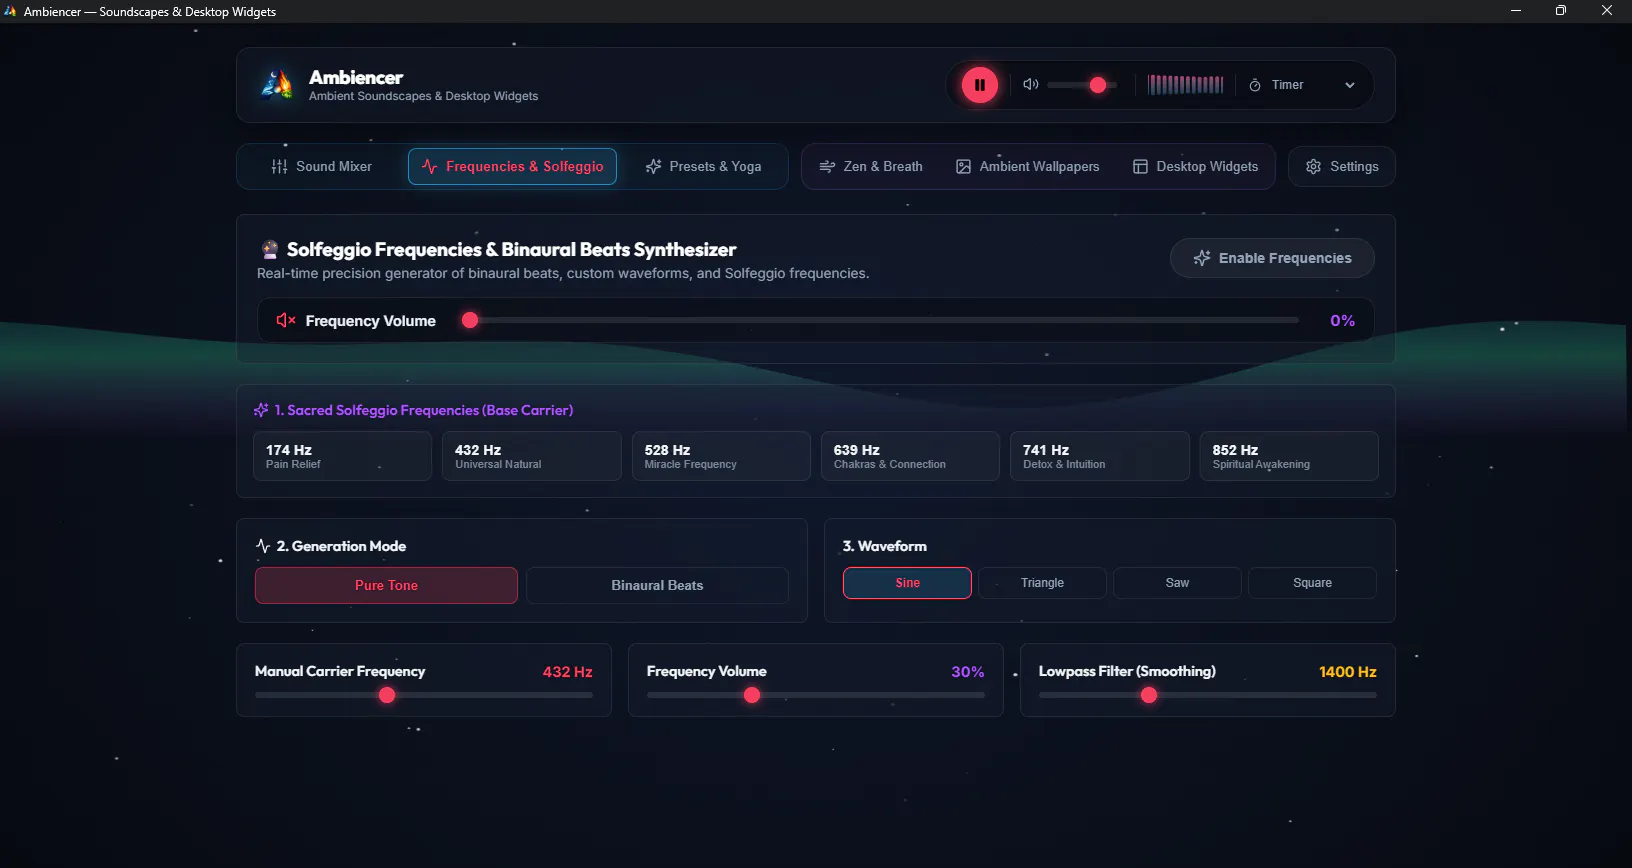Select Square waveform
This screenshot has height=868, width=1632.
click(x=1312, y=583)
